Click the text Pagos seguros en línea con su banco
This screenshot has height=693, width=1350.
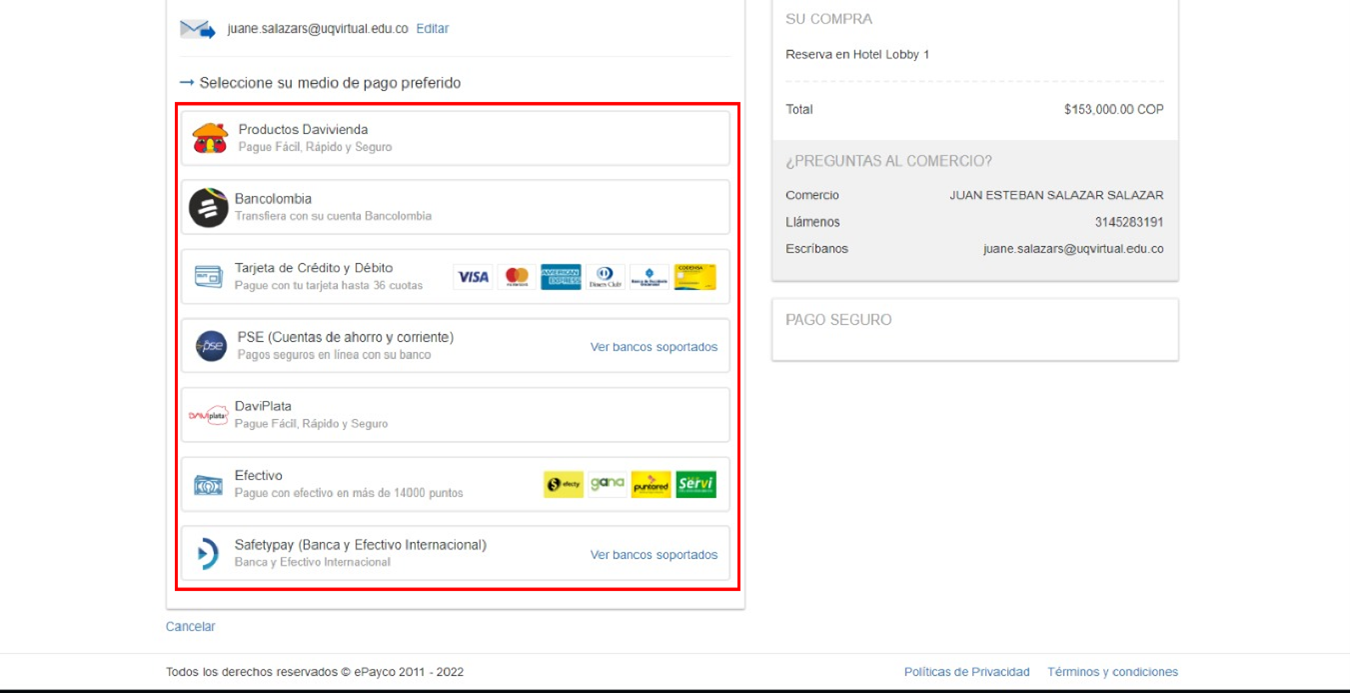coord(334,355)
